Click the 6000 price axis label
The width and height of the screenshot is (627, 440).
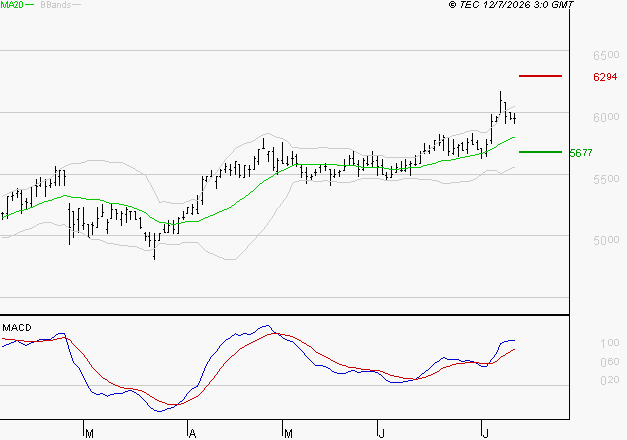pos(606,117)
